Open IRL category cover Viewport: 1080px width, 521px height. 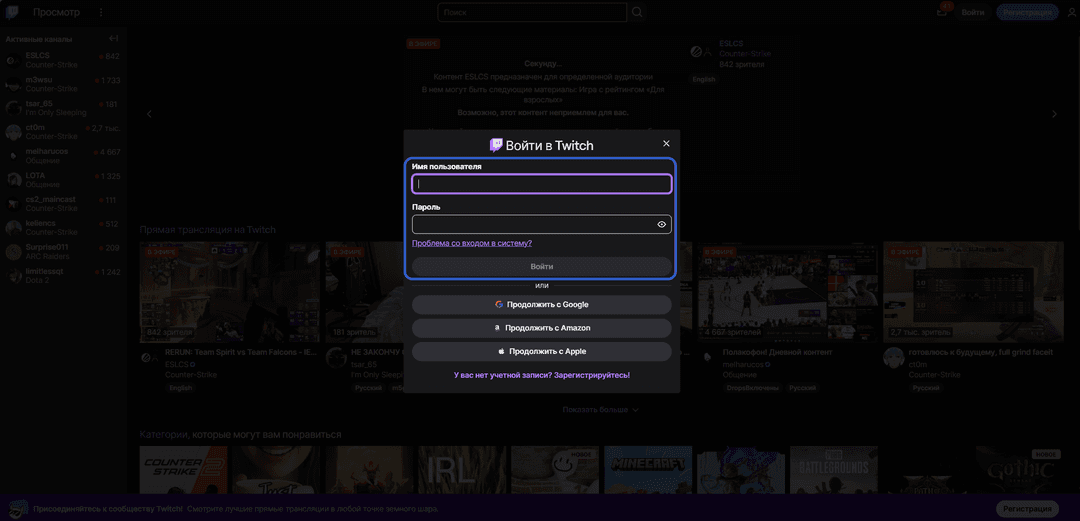[x=462, y=470]
